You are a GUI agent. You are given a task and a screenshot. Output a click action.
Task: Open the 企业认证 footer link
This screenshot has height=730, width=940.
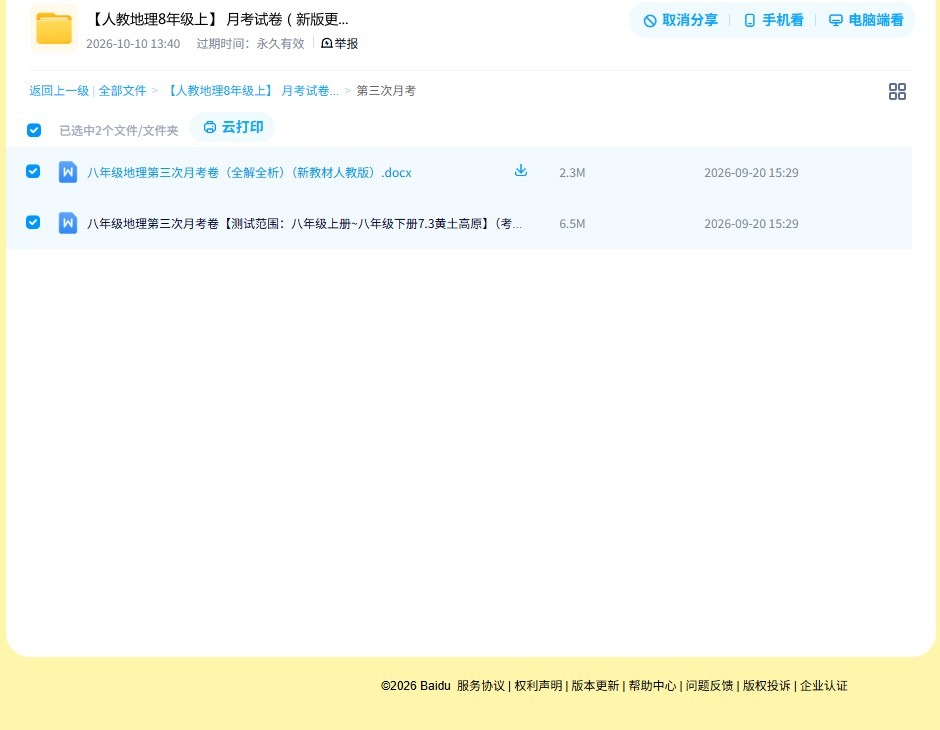coord(824,686)
